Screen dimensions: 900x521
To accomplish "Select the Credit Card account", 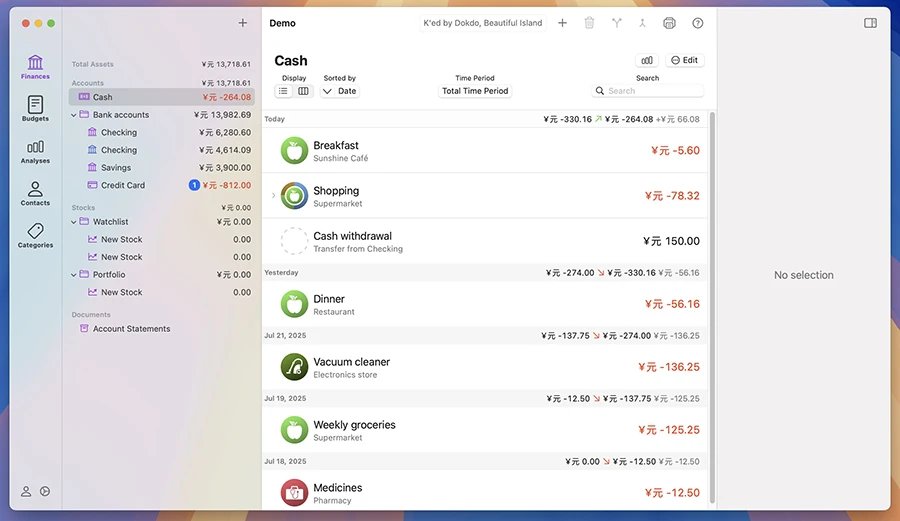I will click(122, 185).
